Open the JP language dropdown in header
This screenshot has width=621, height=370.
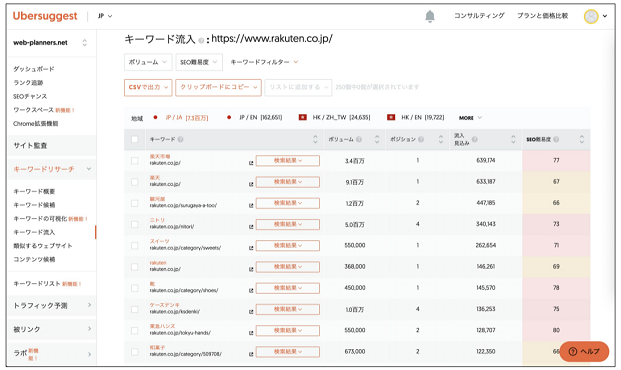click(105, 16)
